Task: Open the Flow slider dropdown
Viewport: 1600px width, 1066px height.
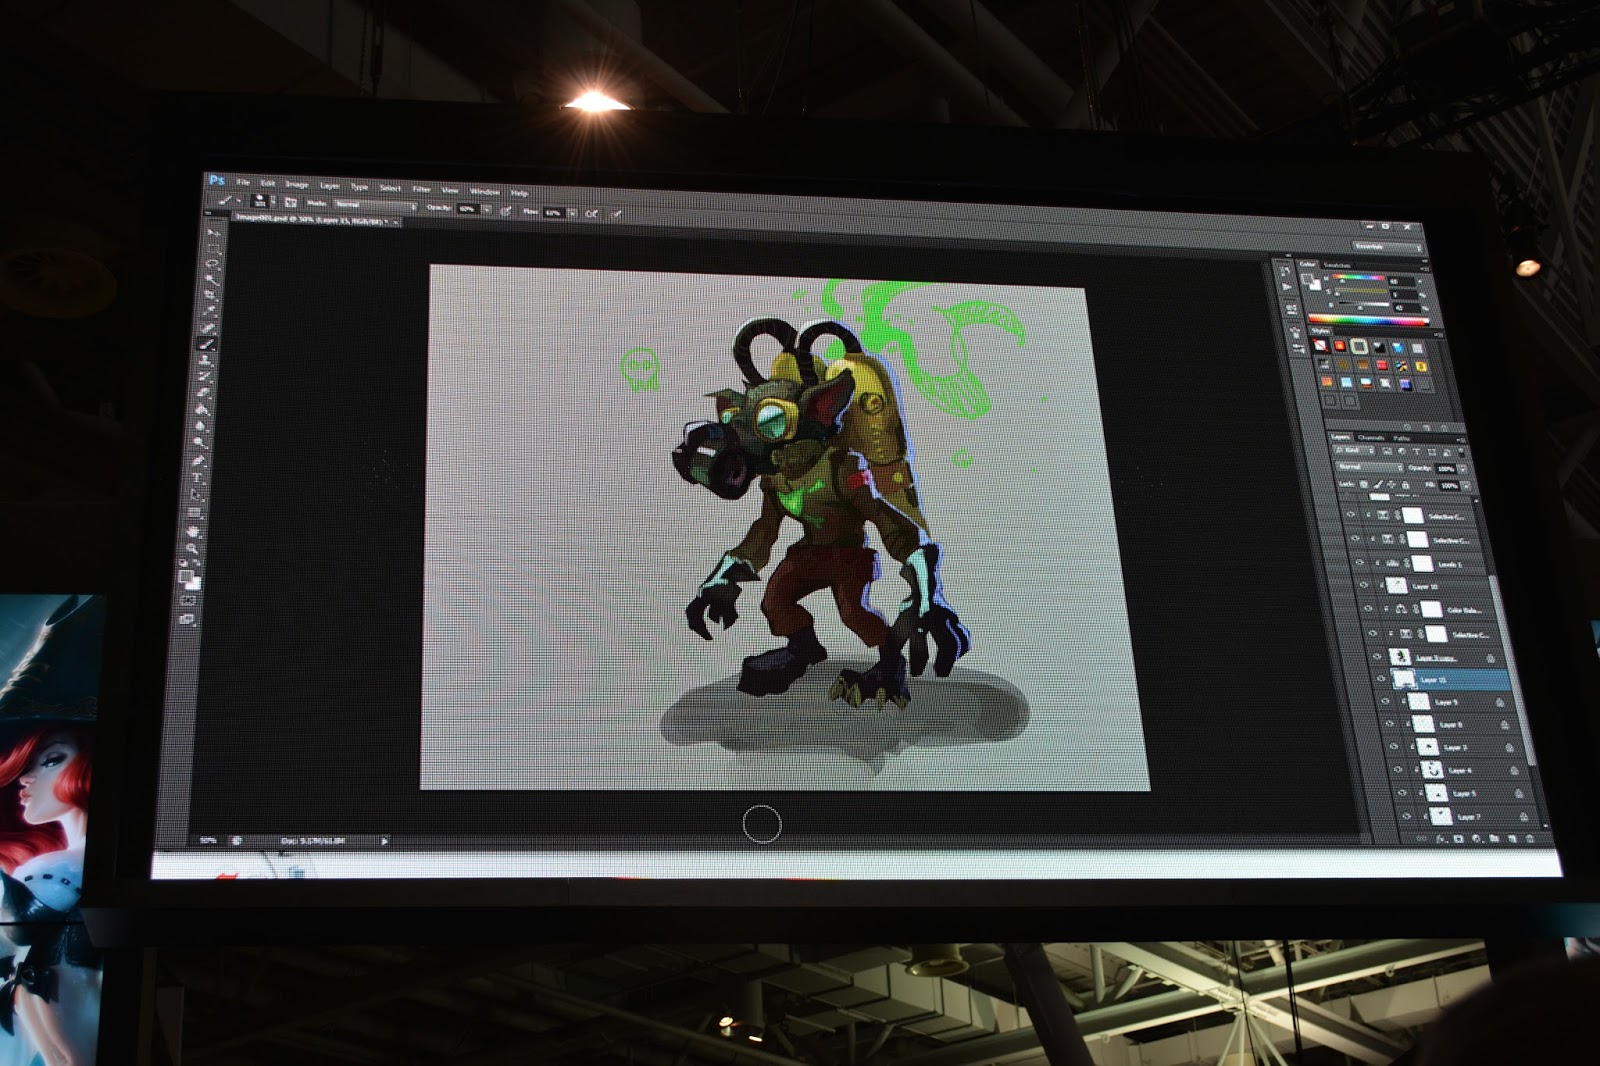Action: coord(572,213)
